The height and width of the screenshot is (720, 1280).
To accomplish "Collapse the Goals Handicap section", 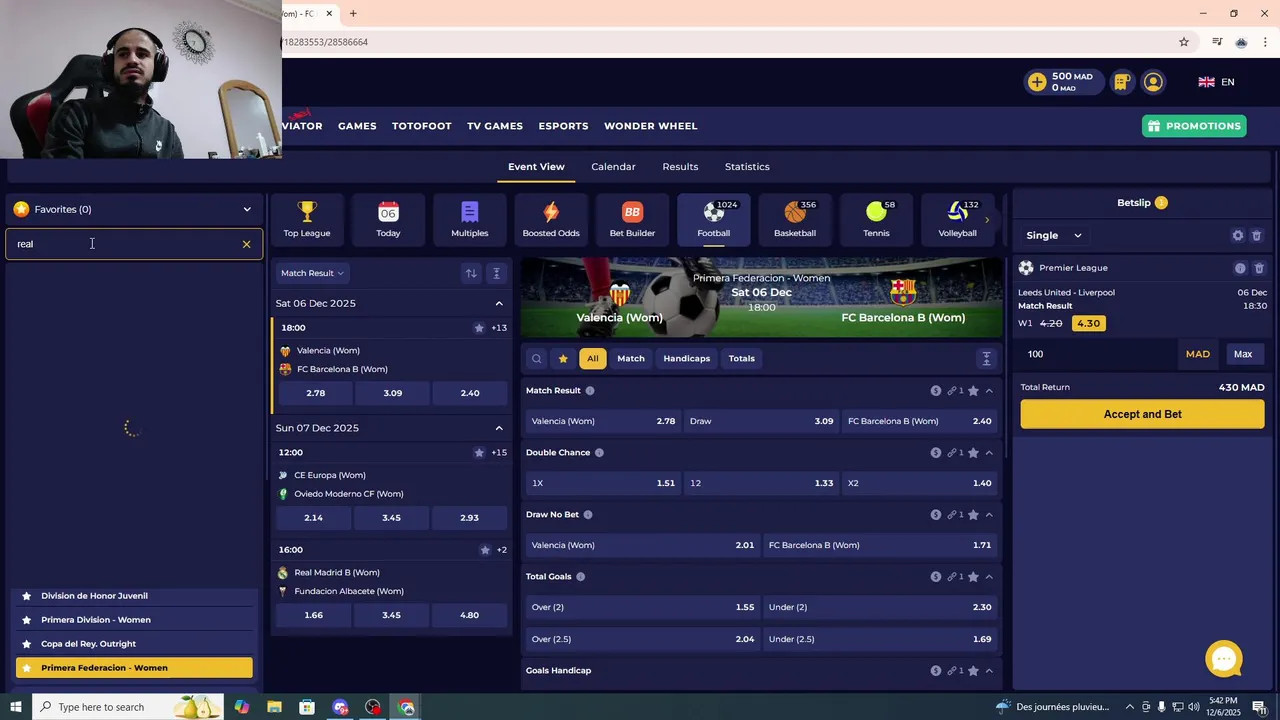I will (x=989, y=671).
